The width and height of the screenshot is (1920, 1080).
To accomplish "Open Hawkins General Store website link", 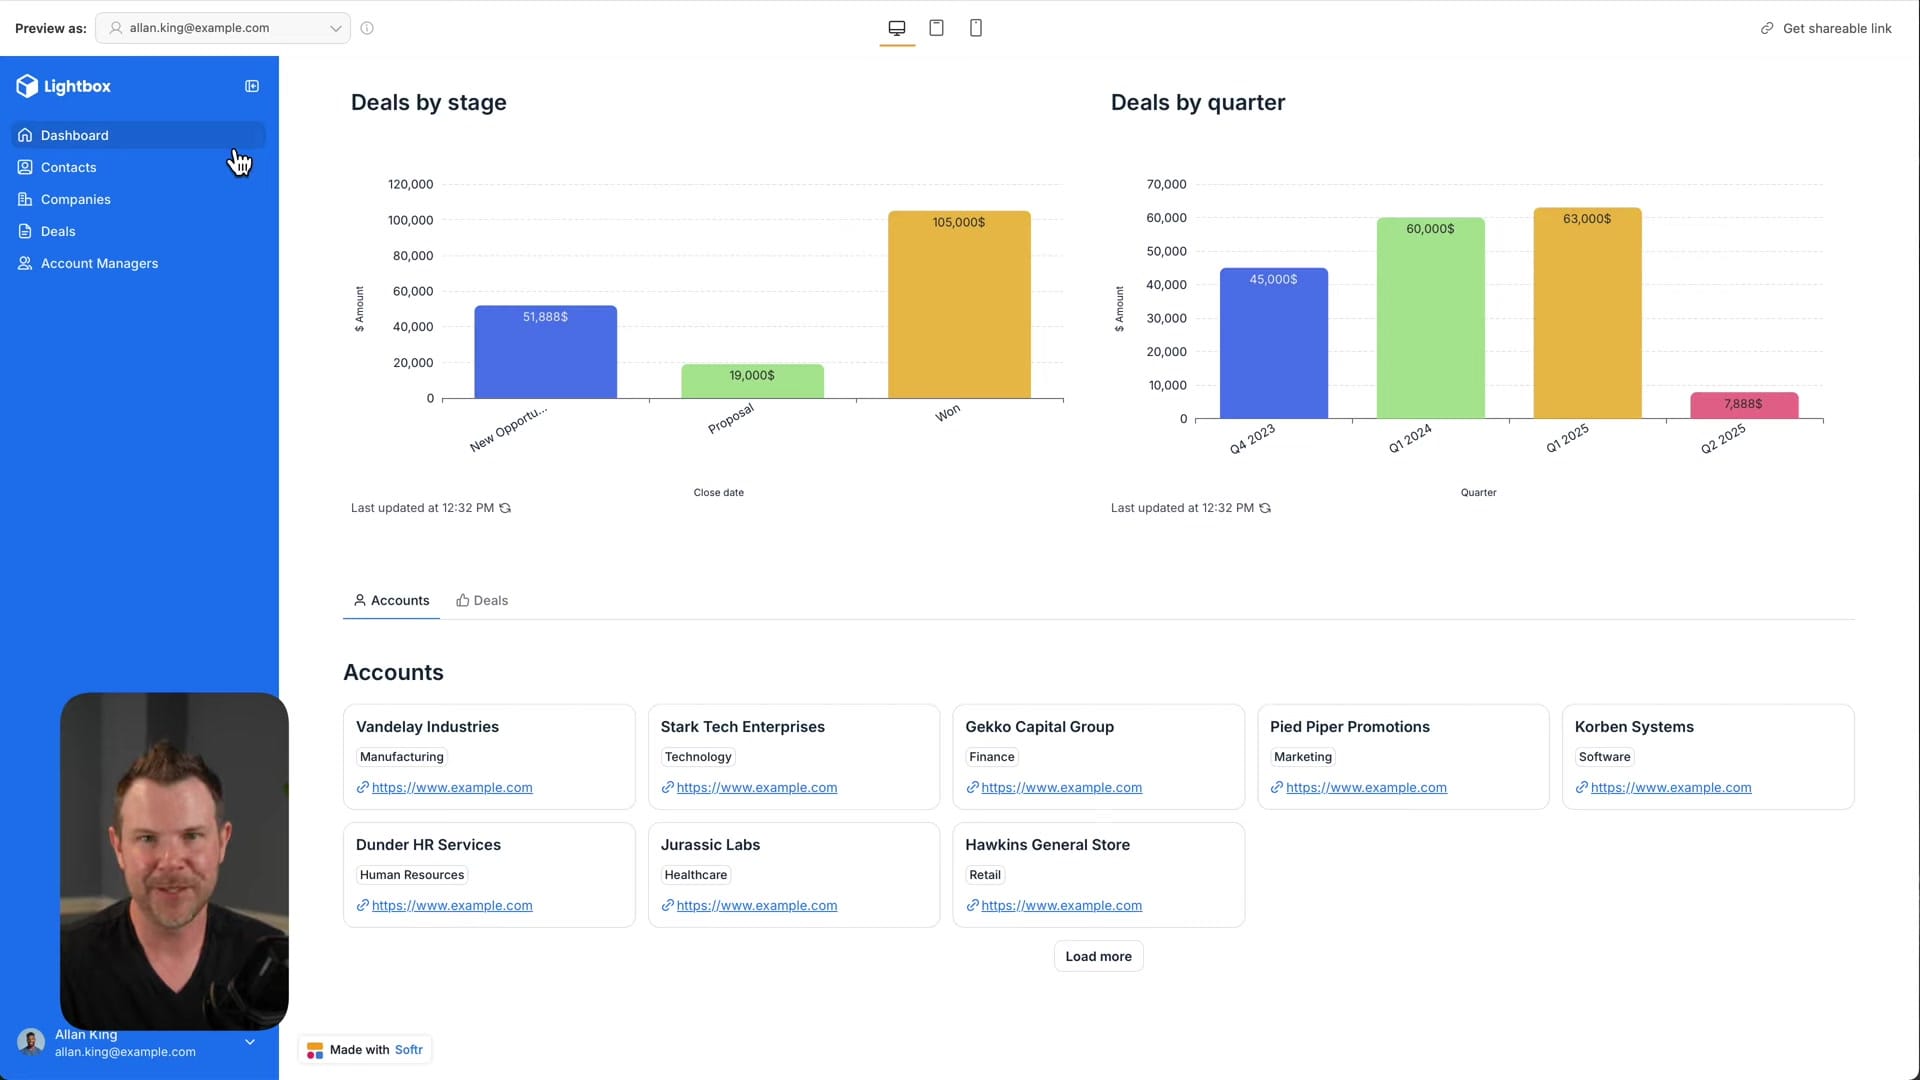I will (1061, 905).
